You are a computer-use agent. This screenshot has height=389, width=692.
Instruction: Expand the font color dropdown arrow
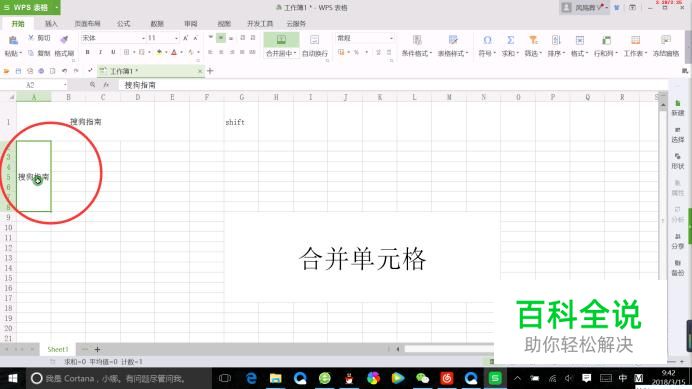181,53
